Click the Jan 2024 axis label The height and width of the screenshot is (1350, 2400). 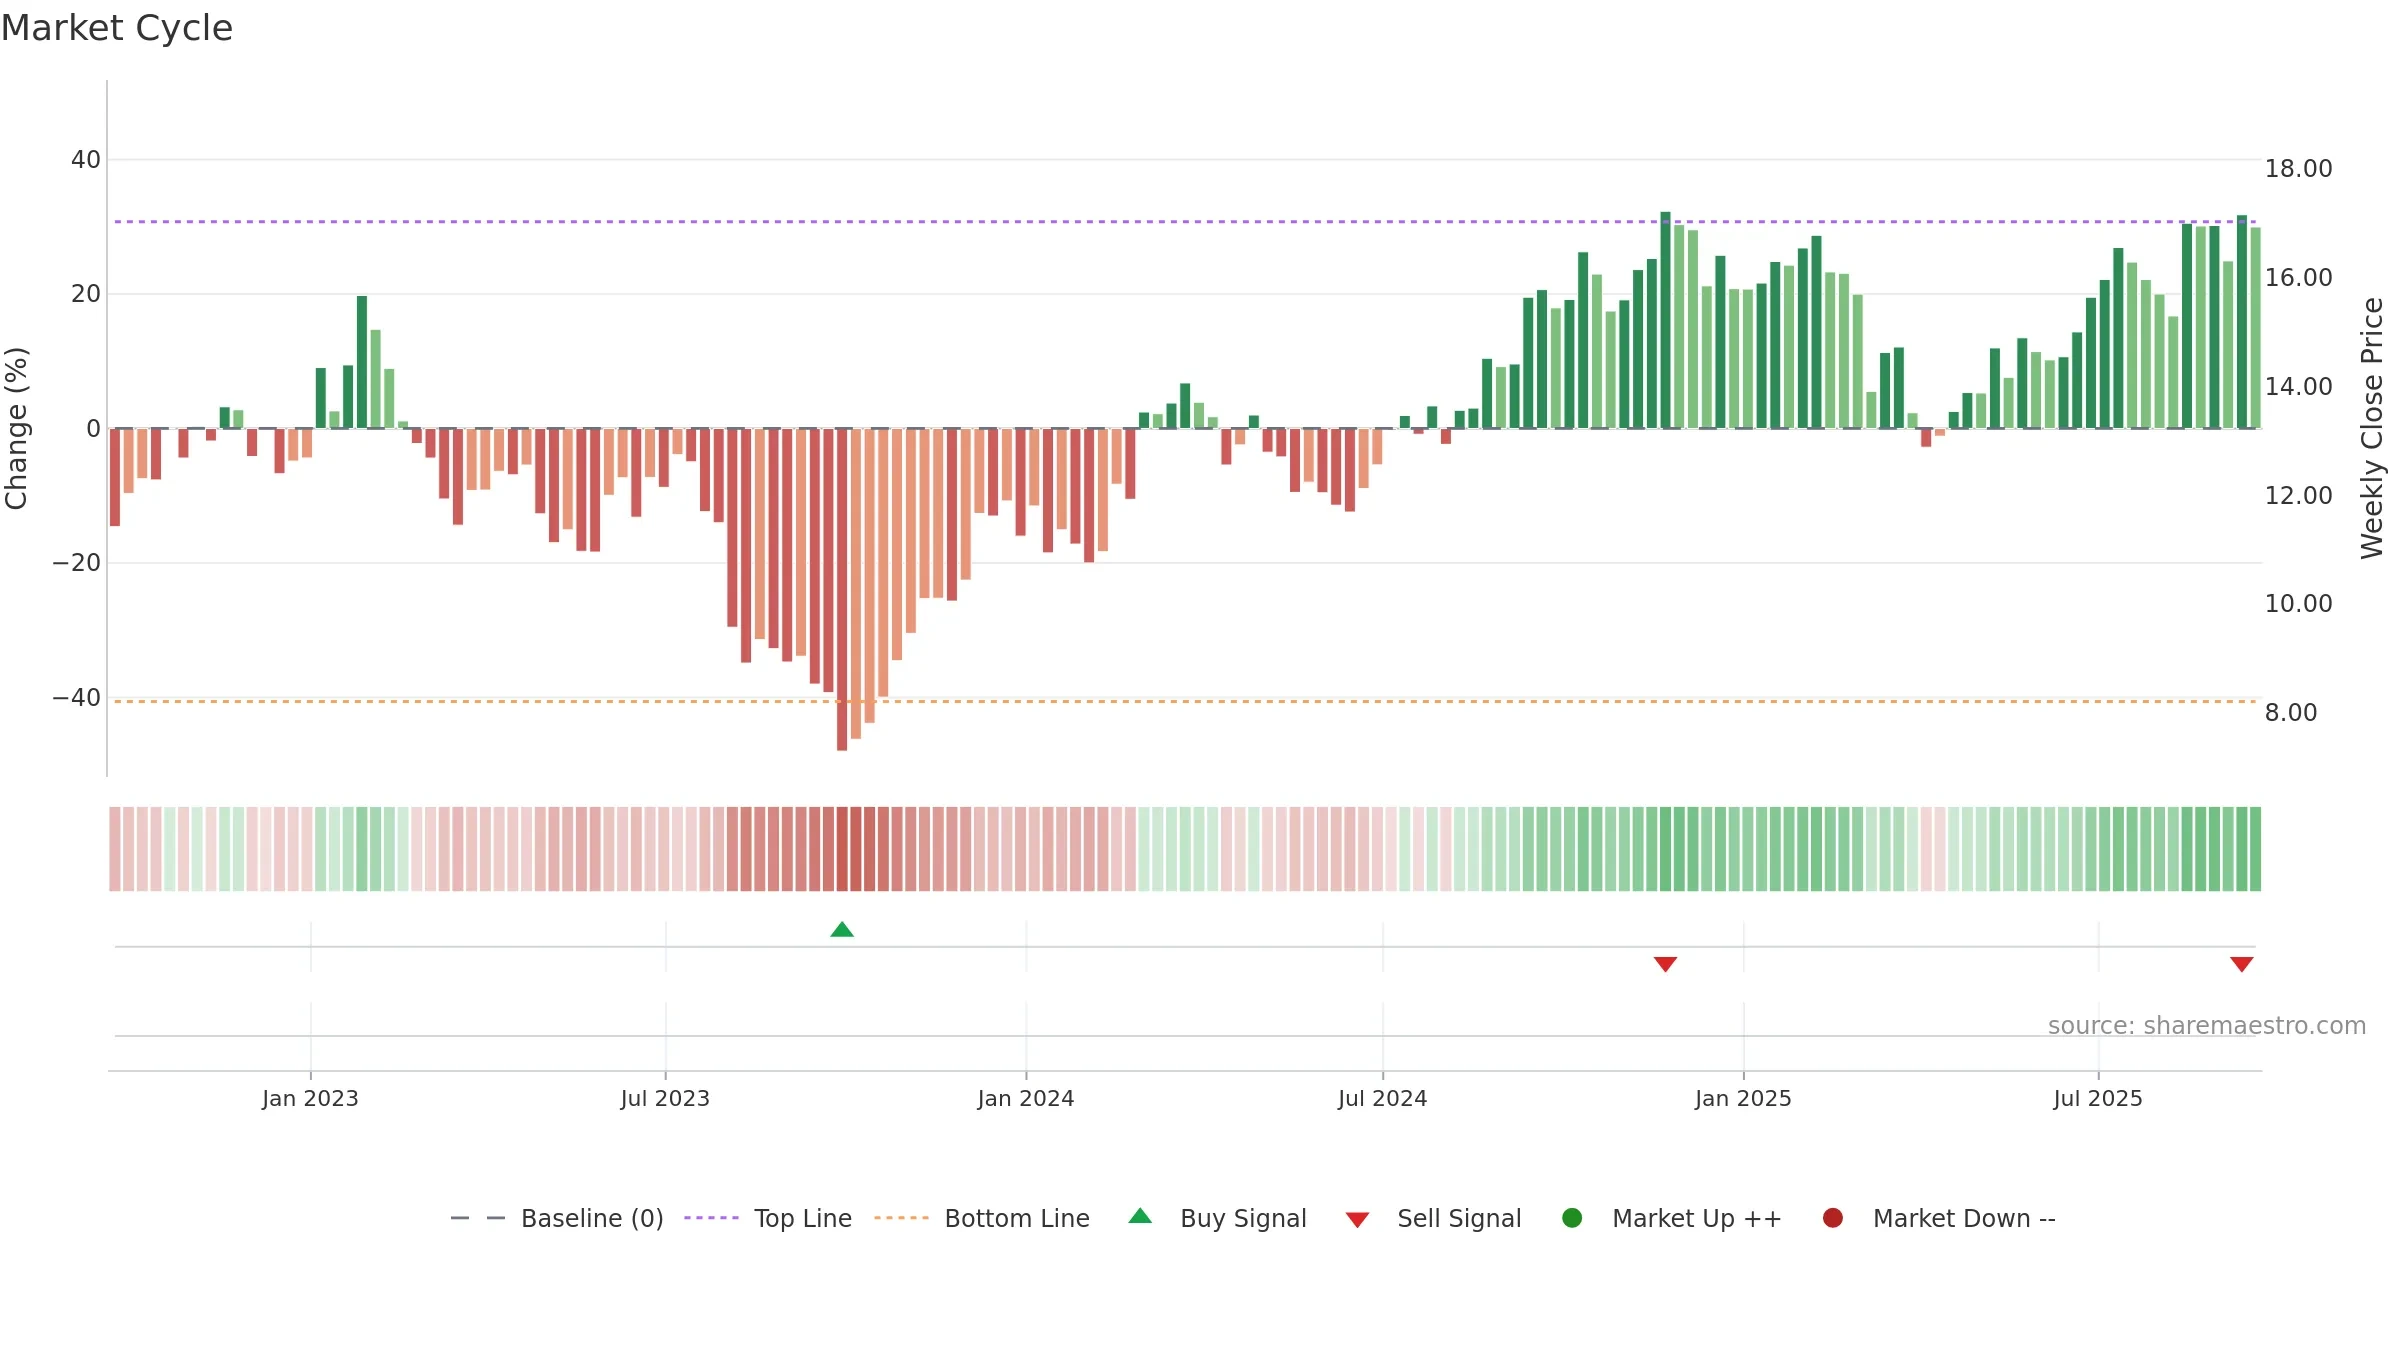[x=1026, y=1098]
